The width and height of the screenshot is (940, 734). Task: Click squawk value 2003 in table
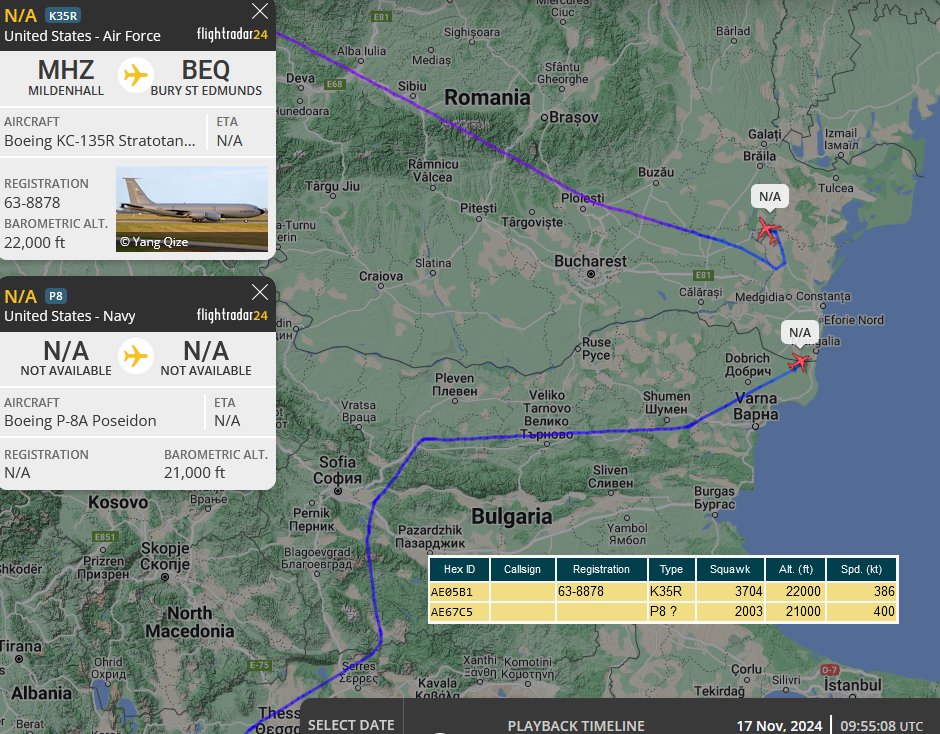point(749,612)
